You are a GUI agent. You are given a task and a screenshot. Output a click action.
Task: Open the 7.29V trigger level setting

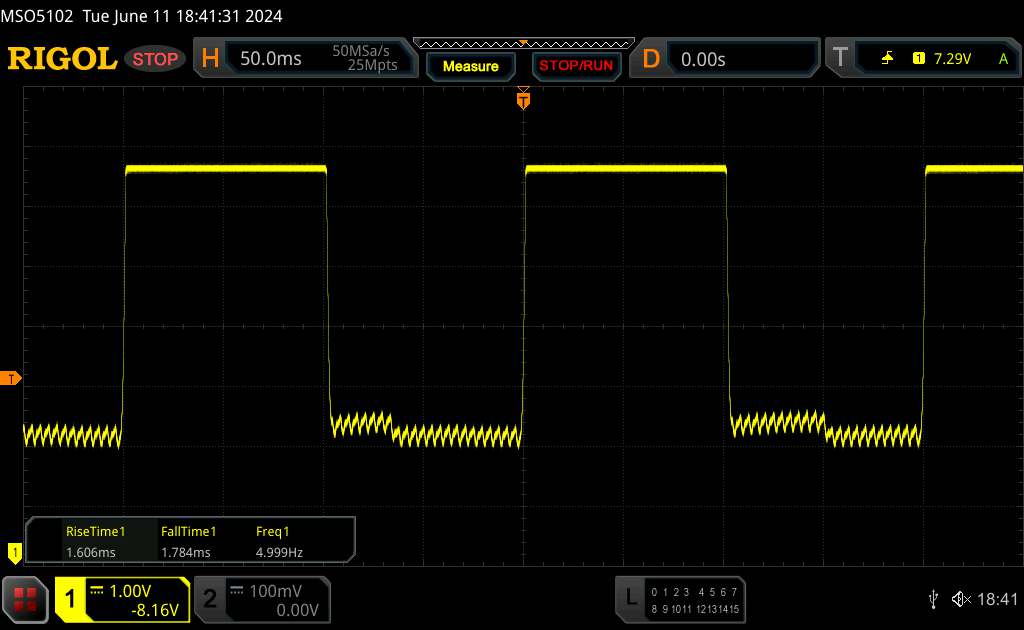point(951,59)
